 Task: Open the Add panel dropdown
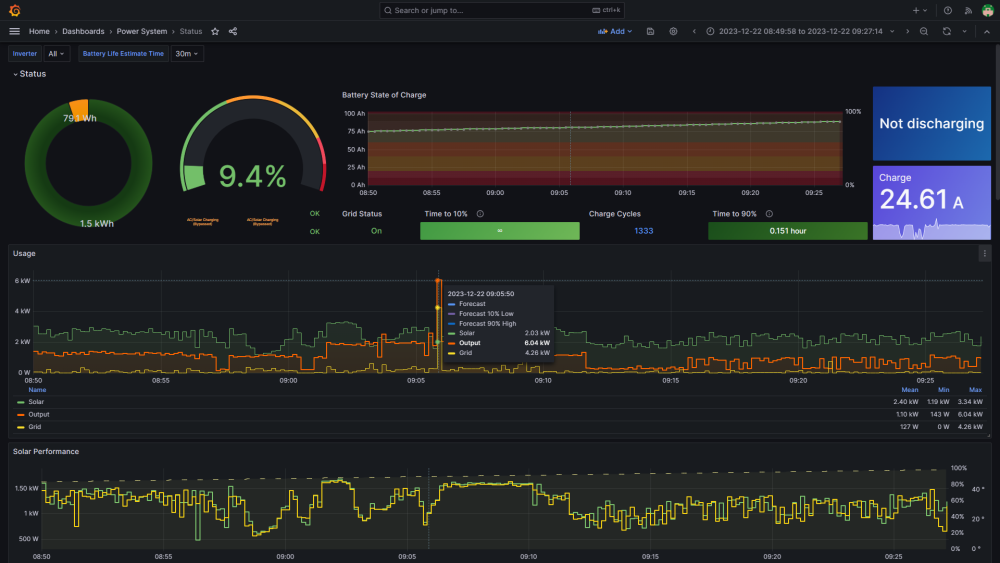pyautogui.click(x=615, y=31)
